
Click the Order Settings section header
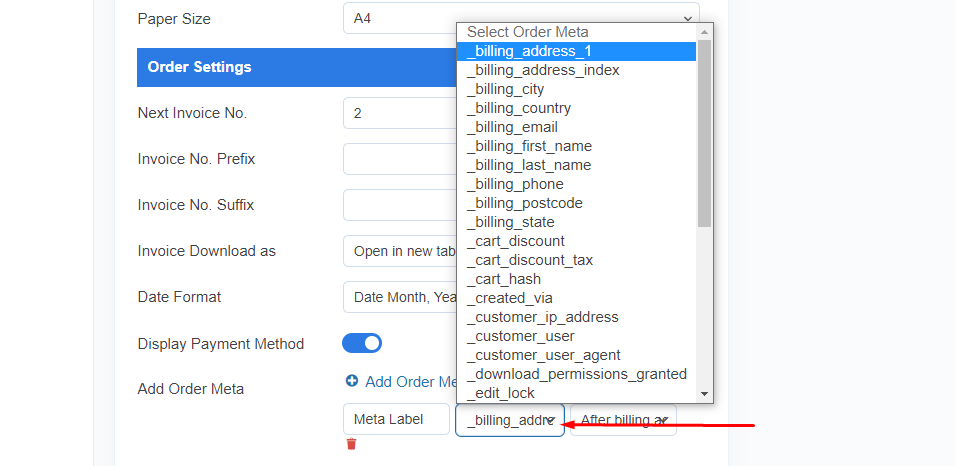[297, 67]
